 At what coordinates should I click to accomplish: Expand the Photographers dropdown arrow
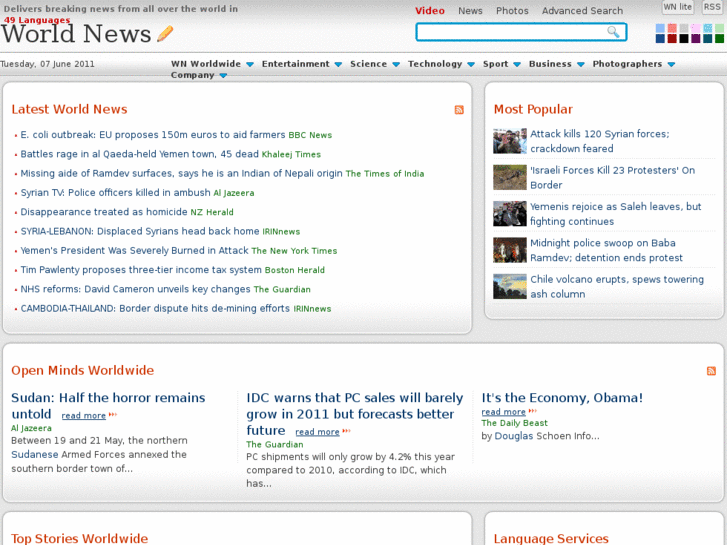tap(671, 64)
